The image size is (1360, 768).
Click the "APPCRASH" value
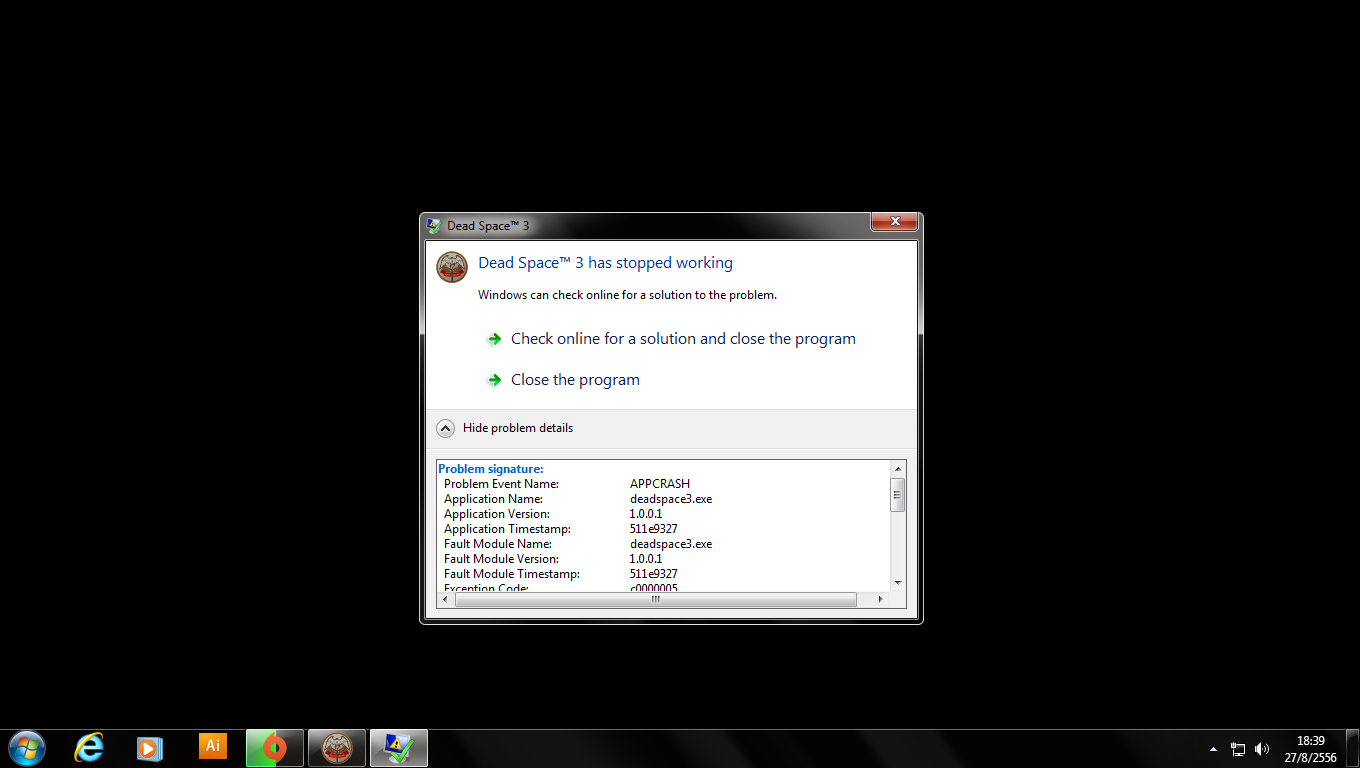click(x=660, y=484)
